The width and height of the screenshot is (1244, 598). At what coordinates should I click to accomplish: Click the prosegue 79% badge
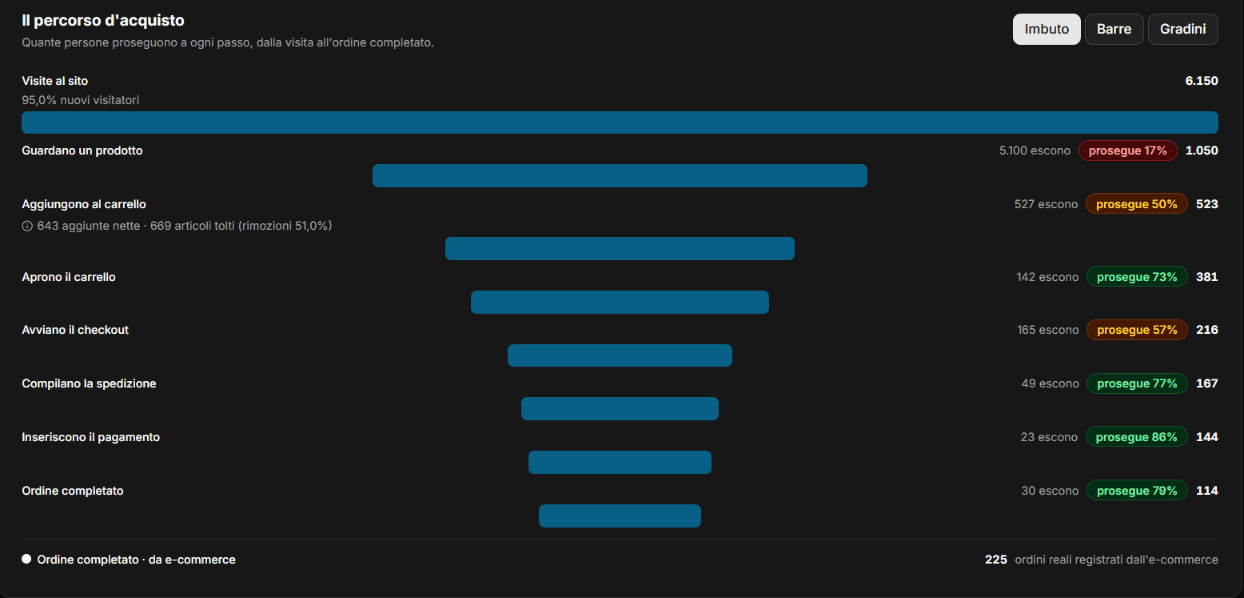[x=1136, y=491]
